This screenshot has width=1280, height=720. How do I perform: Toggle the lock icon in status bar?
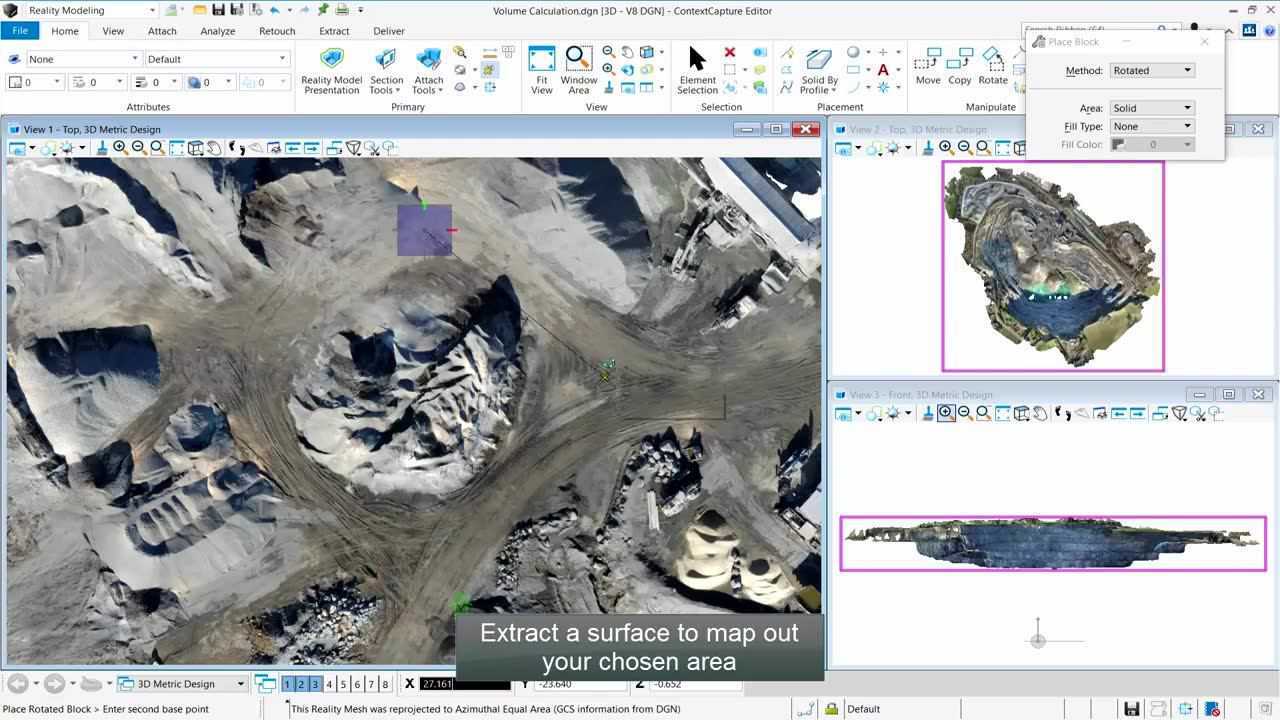tap(831, 709)
